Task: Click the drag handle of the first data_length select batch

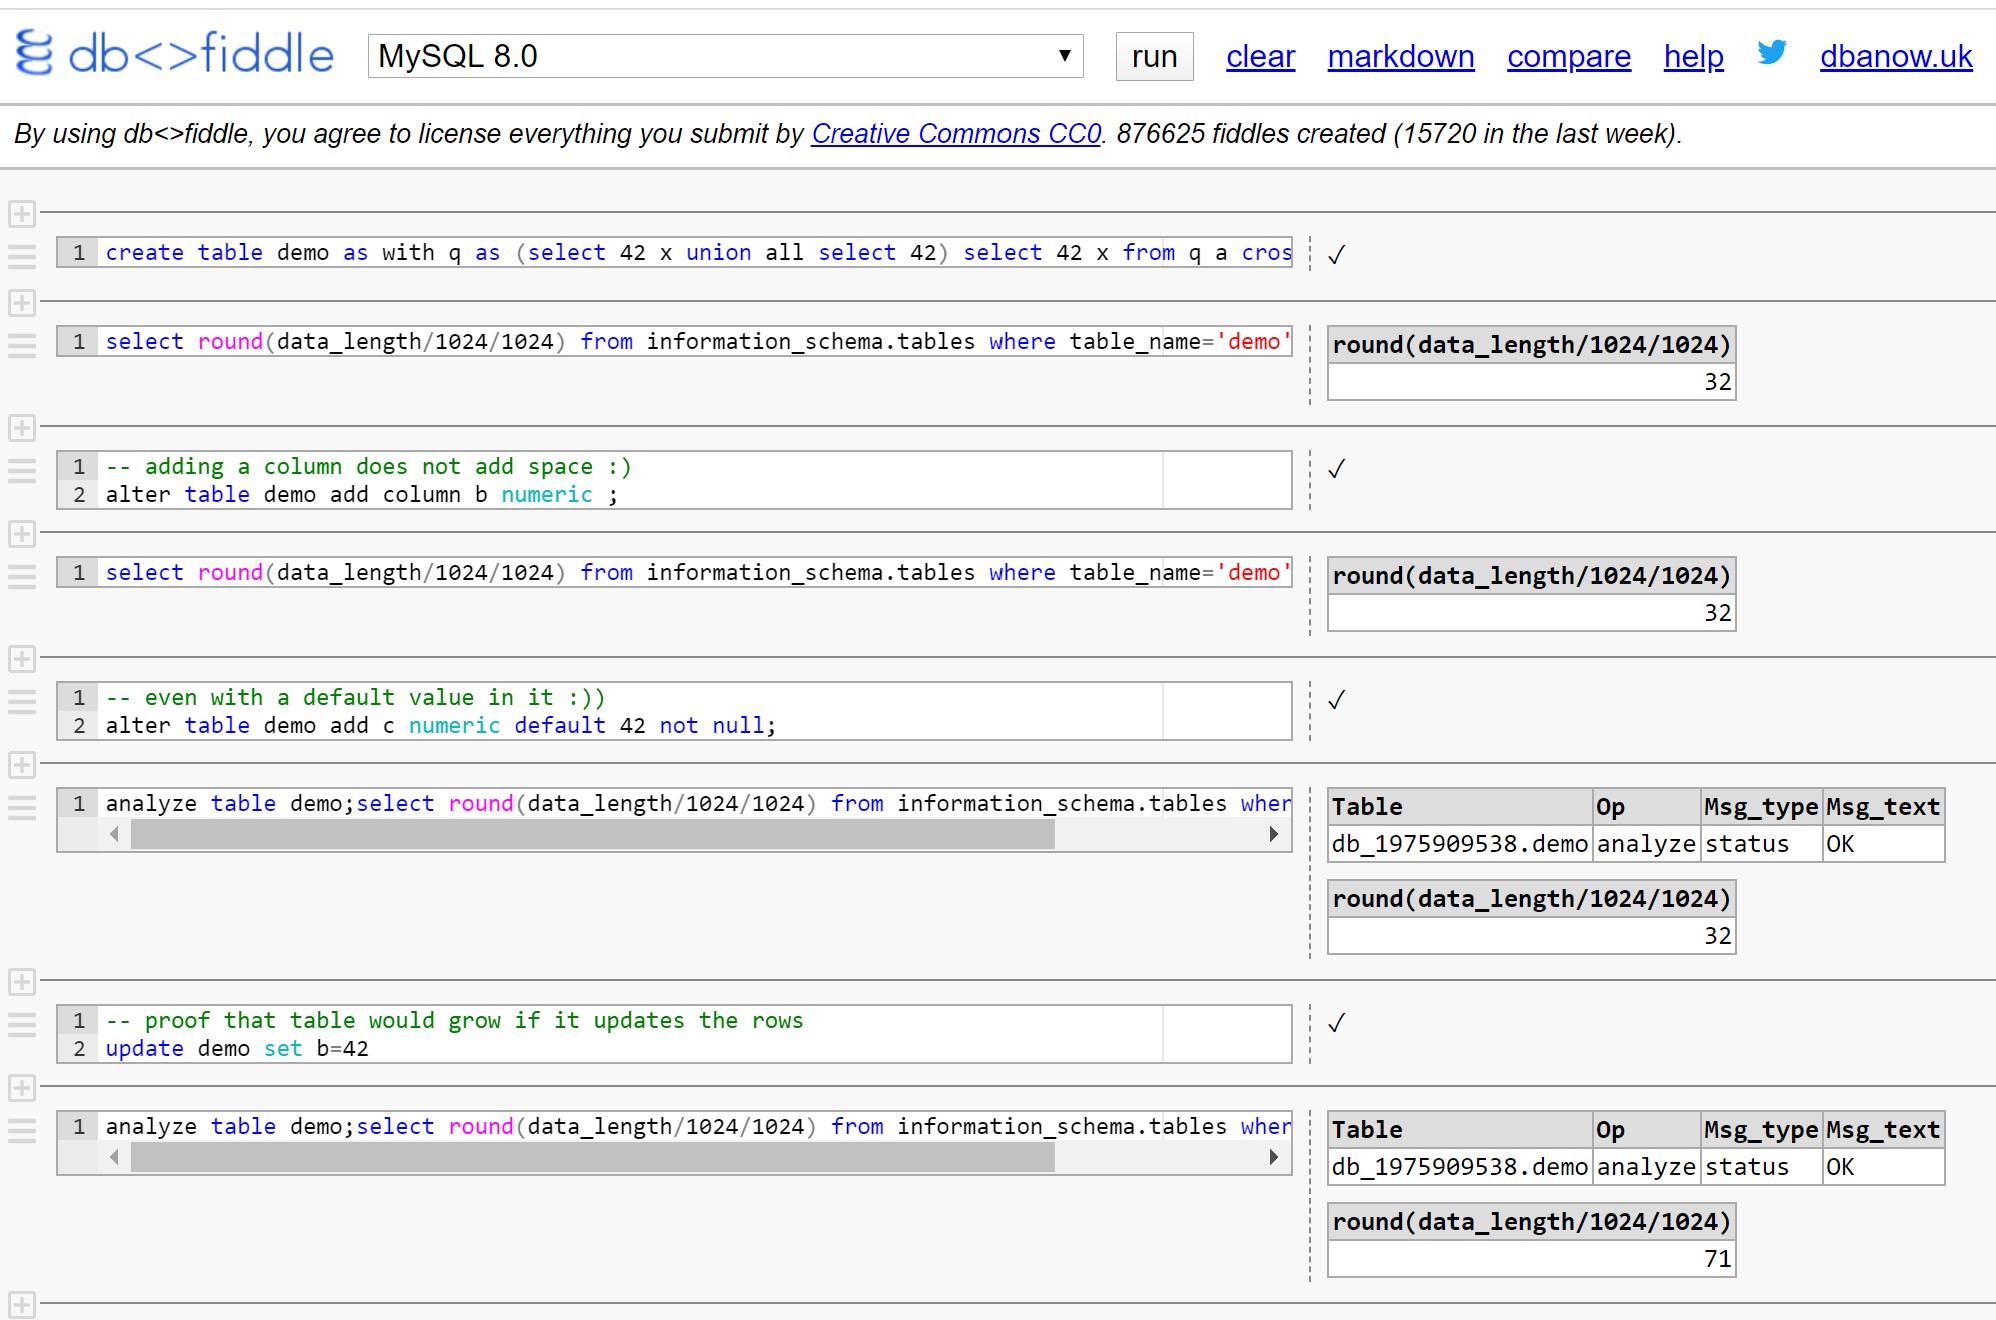Action: click(22, 345)
